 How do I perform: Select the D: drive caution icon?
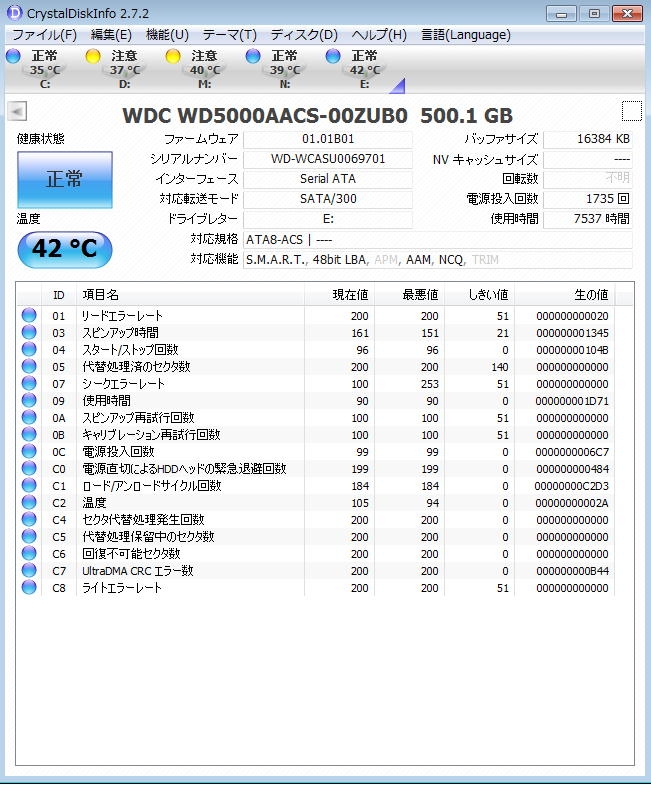(93, 56)
